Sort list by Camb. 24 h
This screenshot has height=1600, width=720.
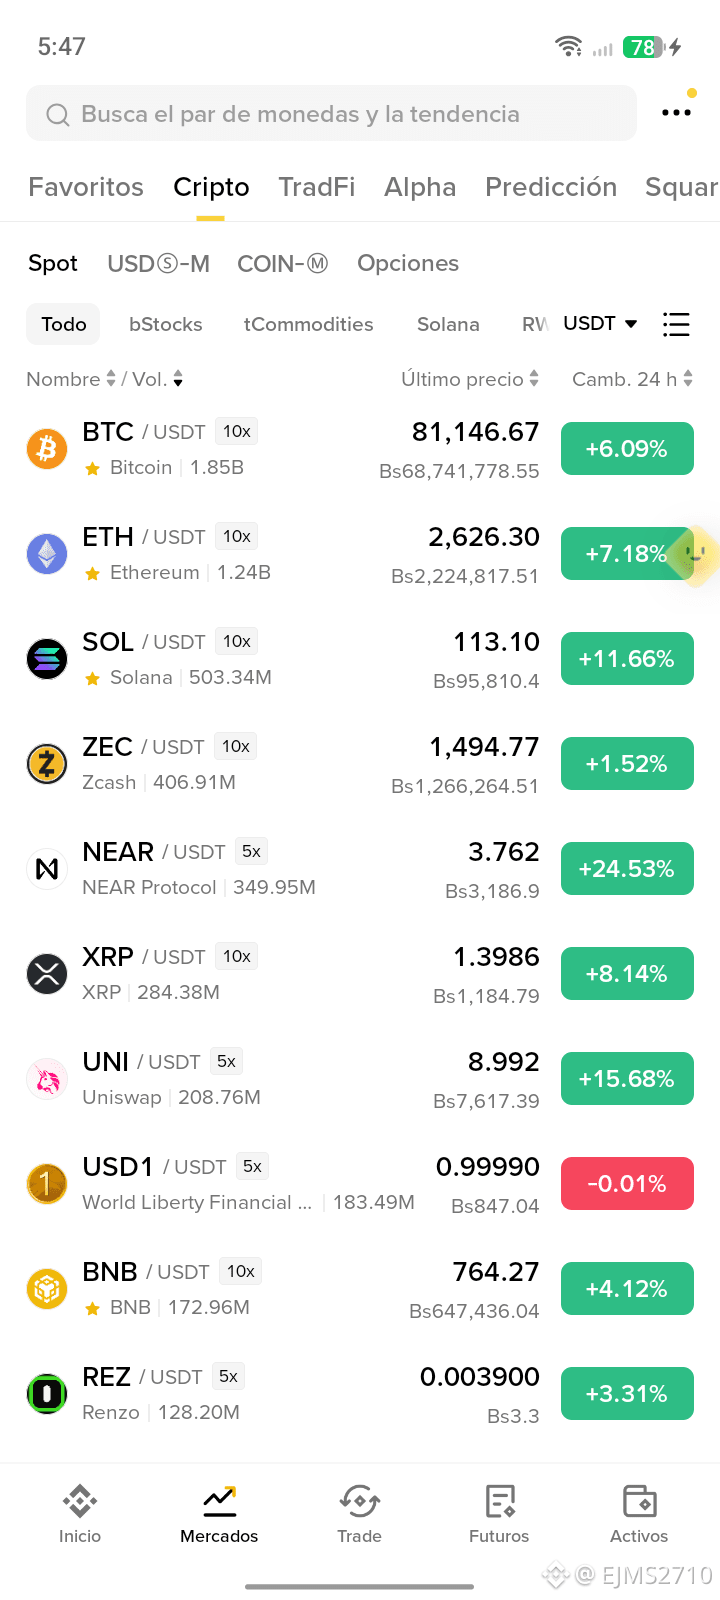coord(632,379)
